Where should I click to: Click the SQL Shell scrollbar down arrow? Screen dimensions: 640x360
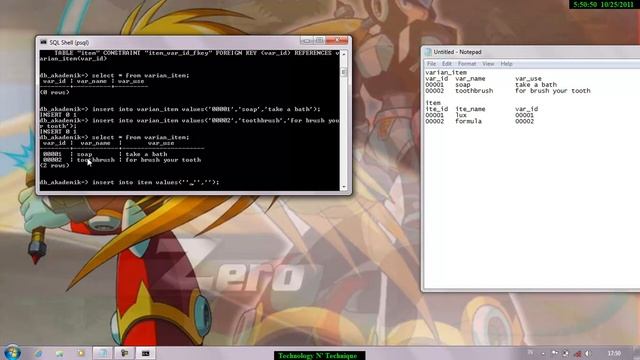point(344,187)
